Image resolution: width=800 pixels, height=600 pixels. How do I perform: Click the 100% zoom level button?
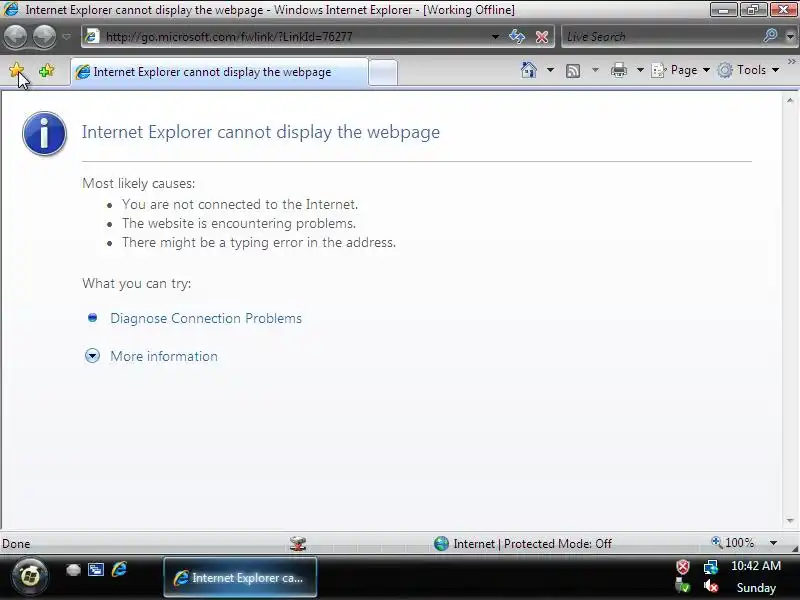733,542
